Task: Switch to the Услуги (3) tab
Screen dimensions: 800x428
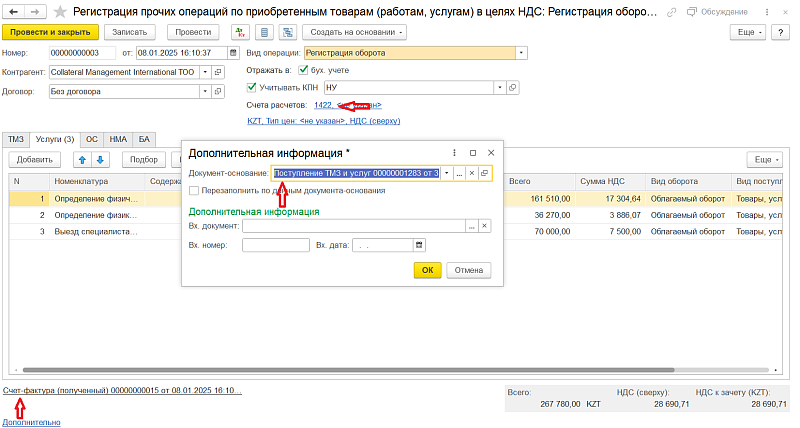Action: [55, 139]
